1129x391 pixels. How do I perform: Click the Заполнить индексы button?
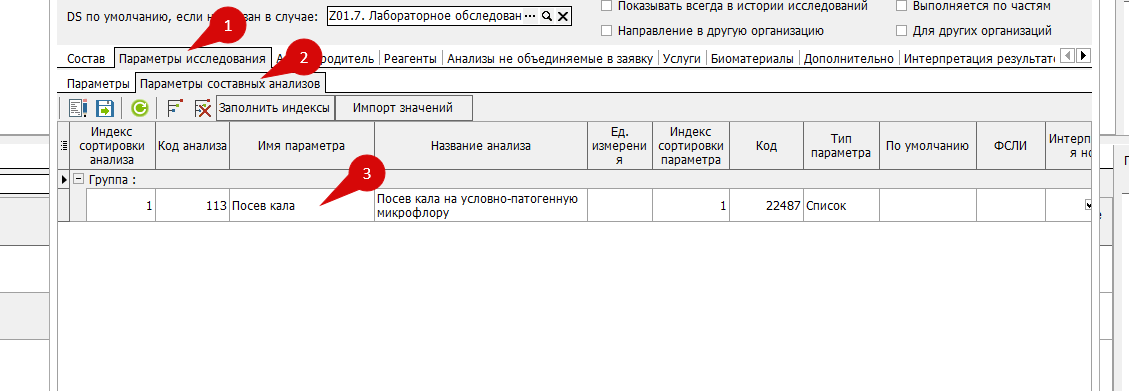pyautogui.click(x=274, y=108)
